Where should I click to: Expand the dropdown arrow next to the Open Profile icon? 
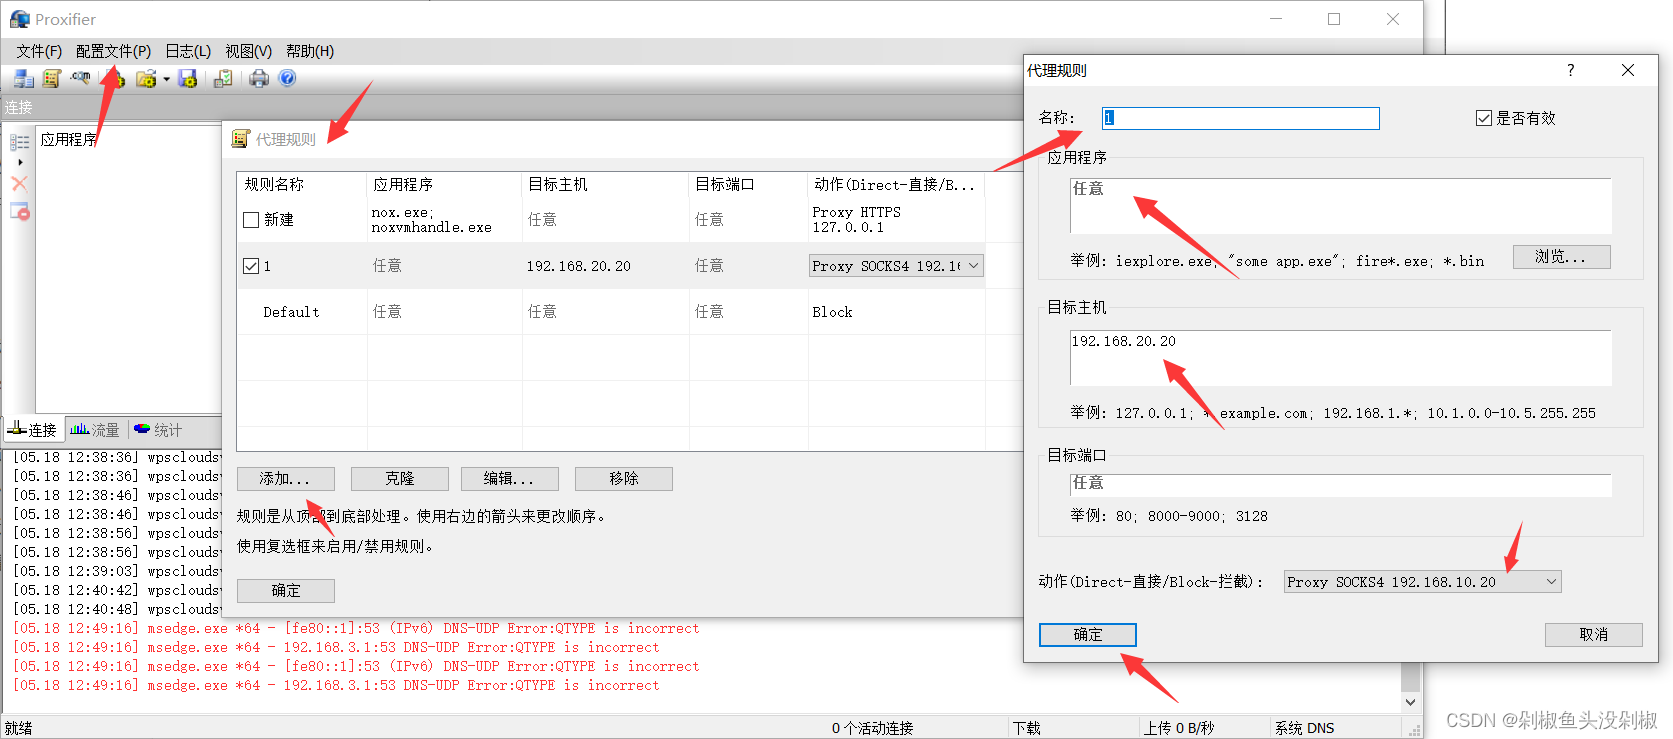coord(166,79)
